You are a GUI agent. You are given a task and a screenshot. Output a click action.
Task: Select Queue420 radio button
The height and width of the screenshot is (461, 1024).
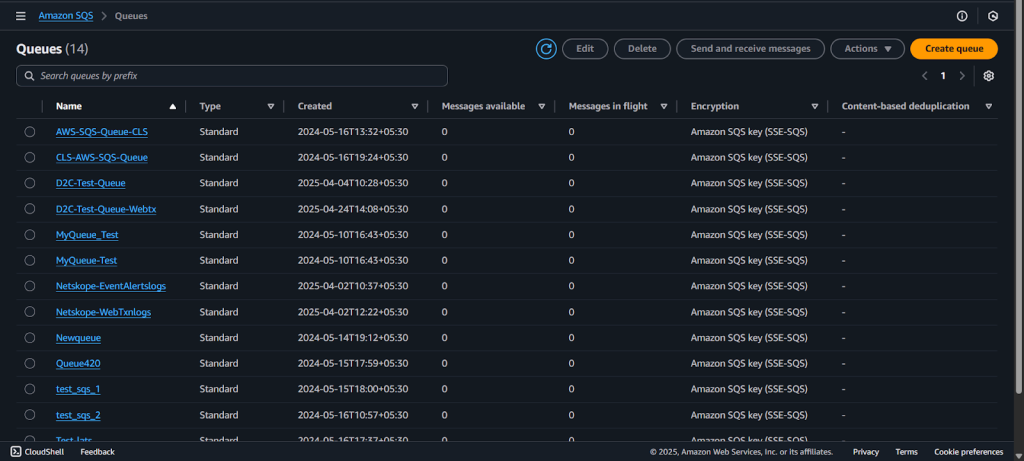click(30, 364)
